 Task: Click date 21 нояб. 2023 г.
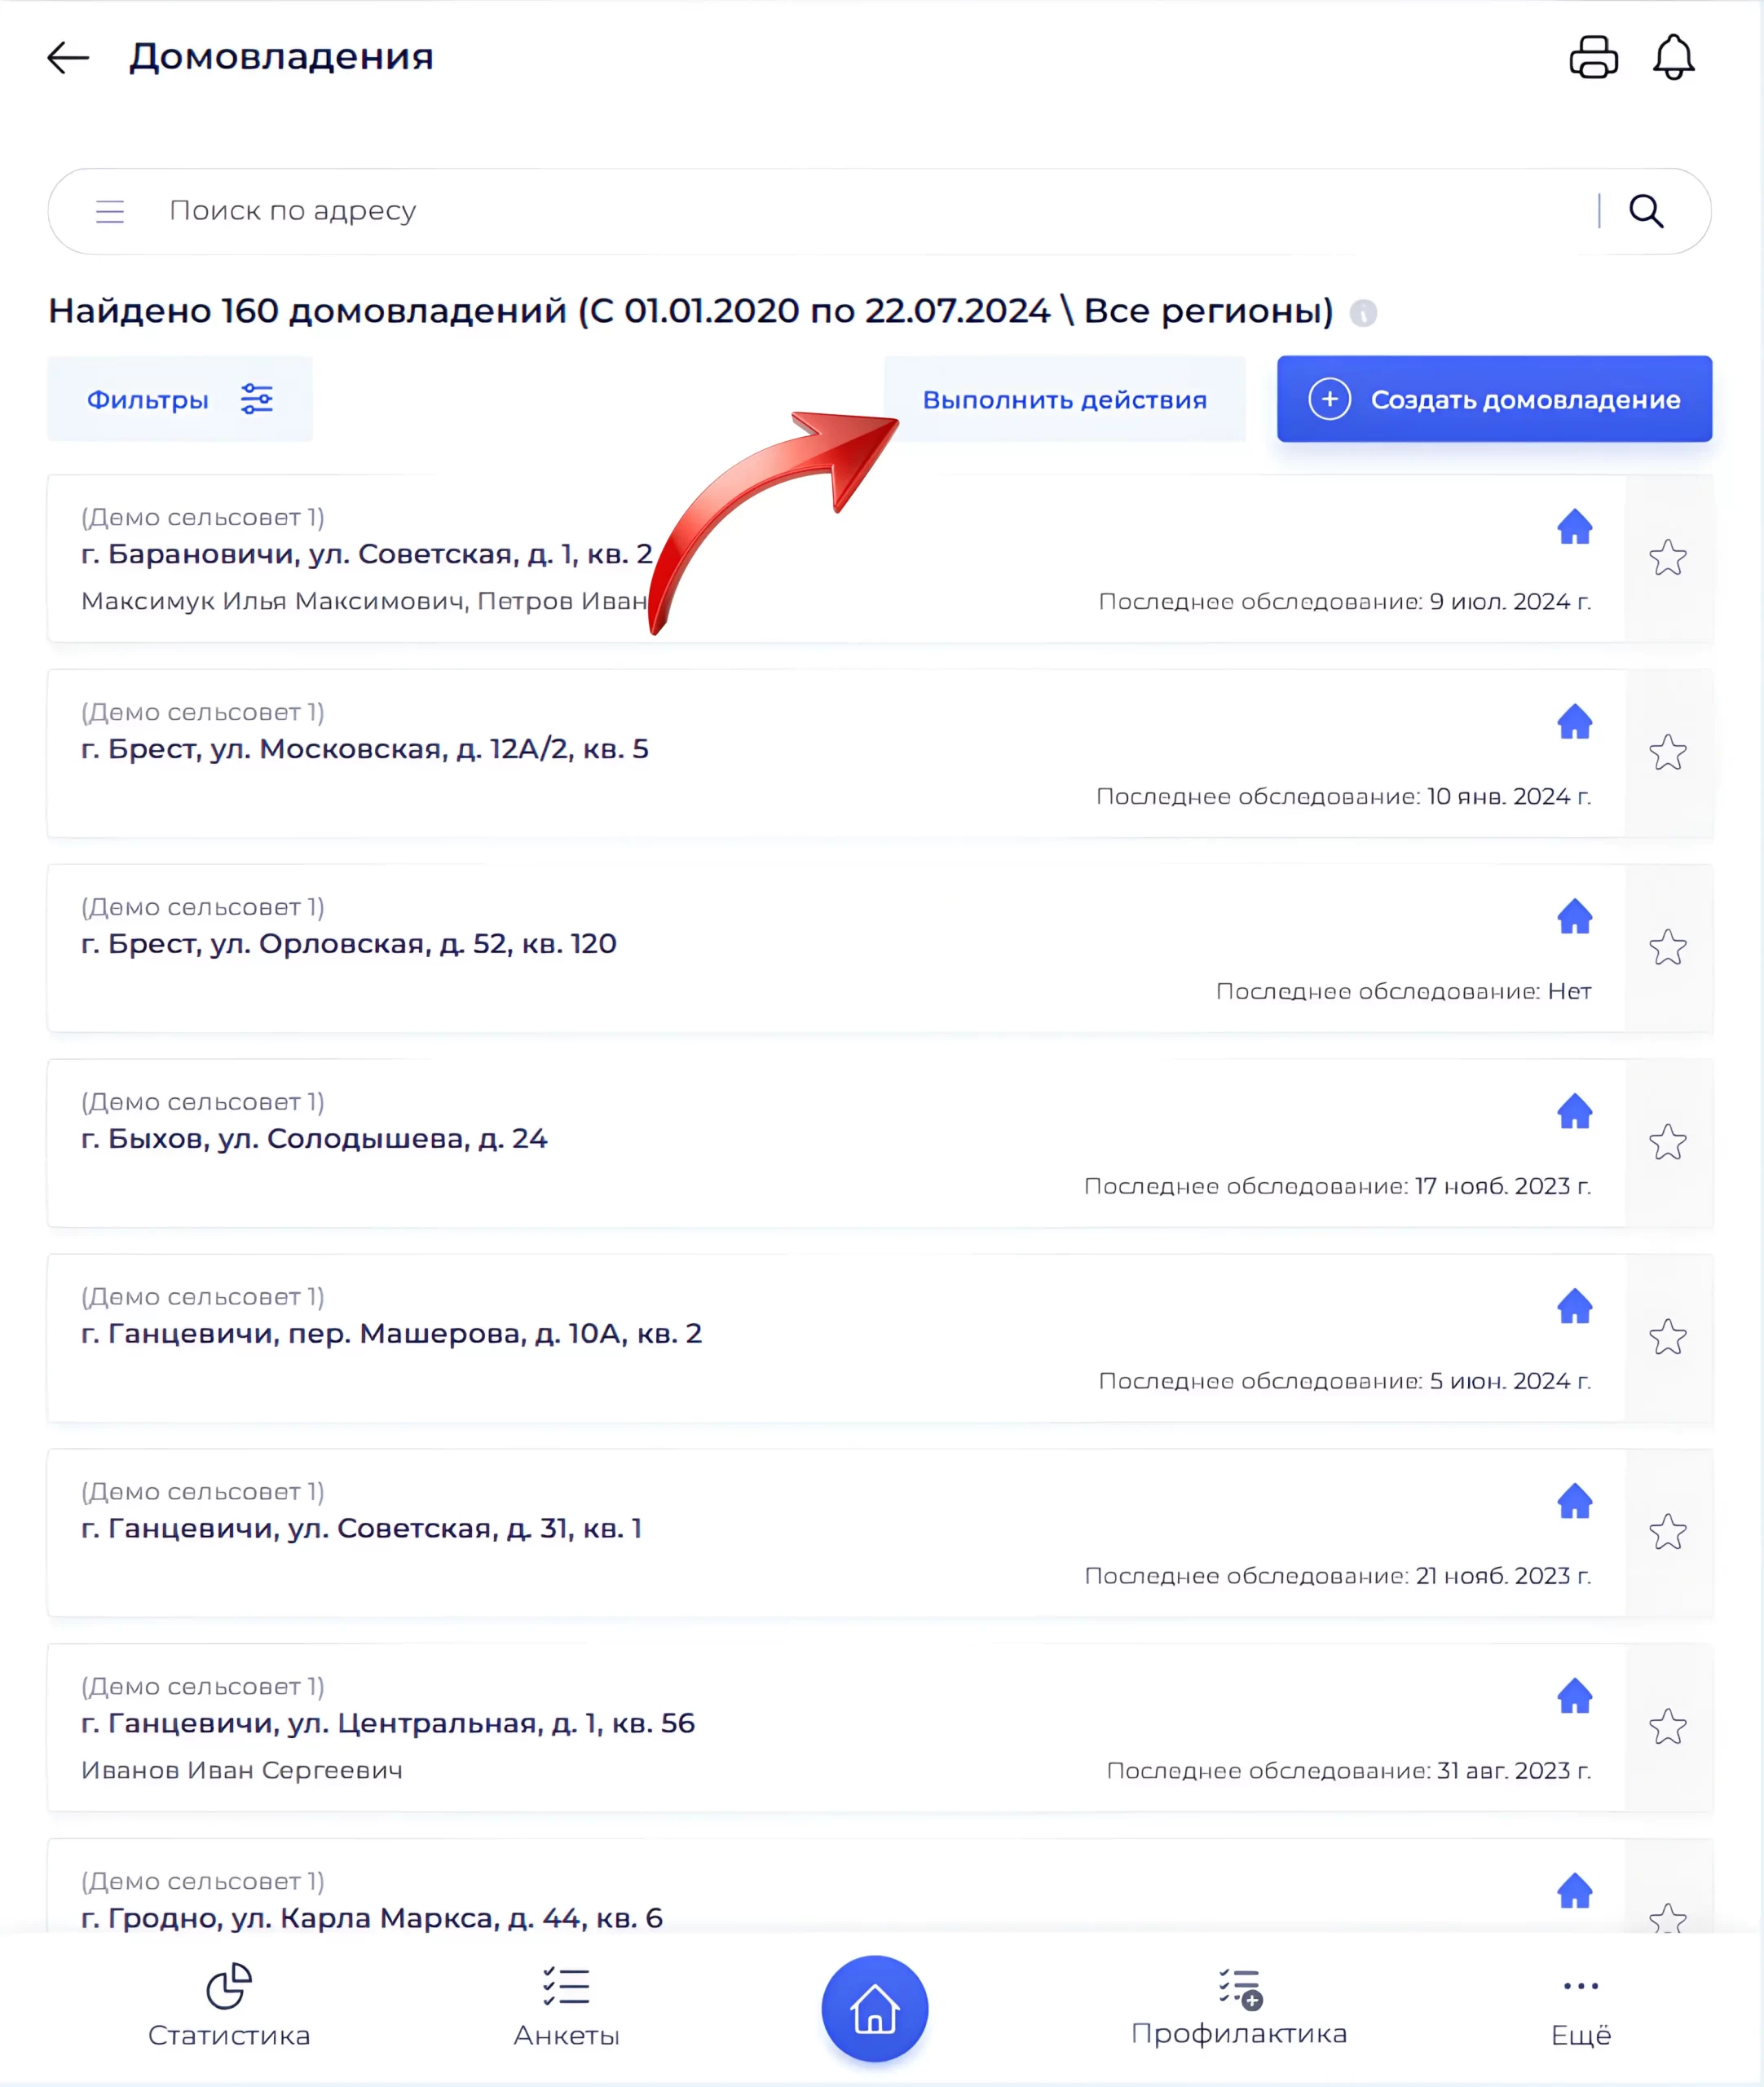[1504, 1577]
